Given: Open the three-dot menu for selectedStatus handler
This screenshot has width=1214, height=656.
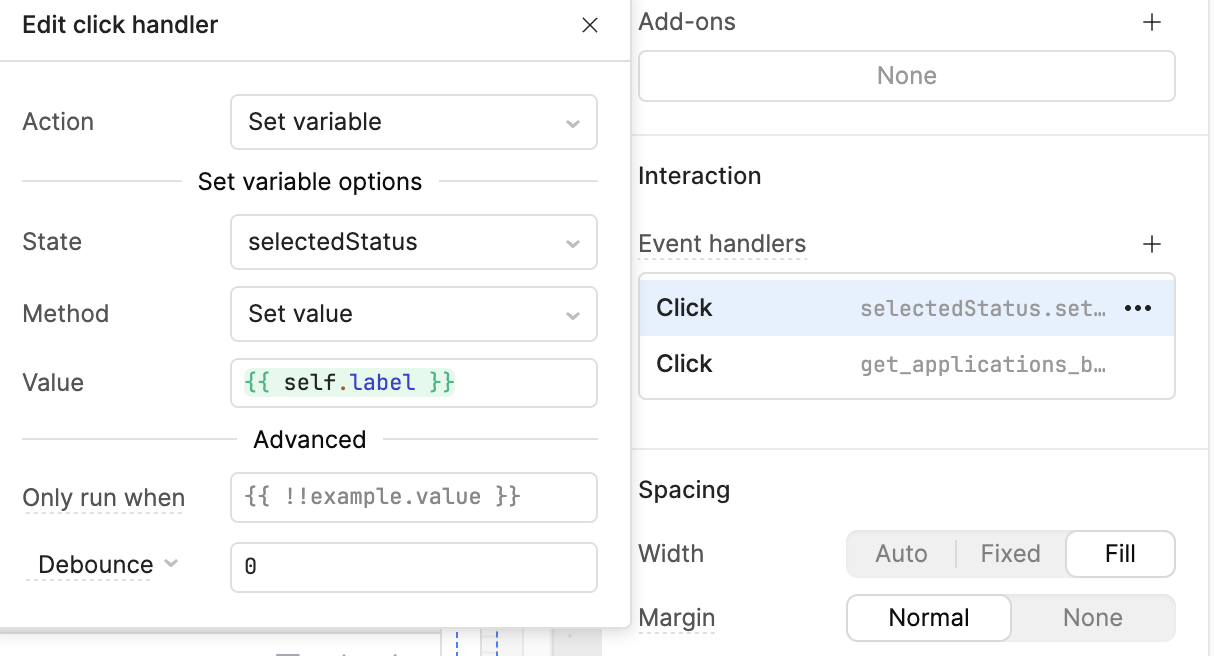Looking at the screenshot, I should [x=1138, y=308].
